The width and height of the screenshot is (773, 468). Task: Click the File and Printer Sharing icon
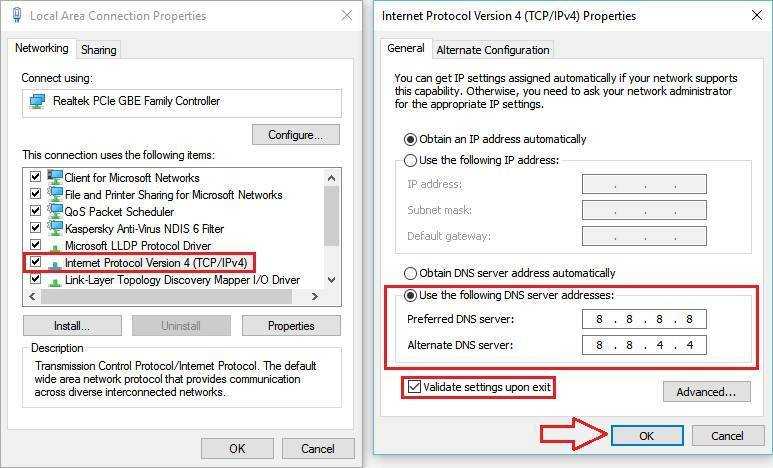pyautogui.click(x=55, y=194)
